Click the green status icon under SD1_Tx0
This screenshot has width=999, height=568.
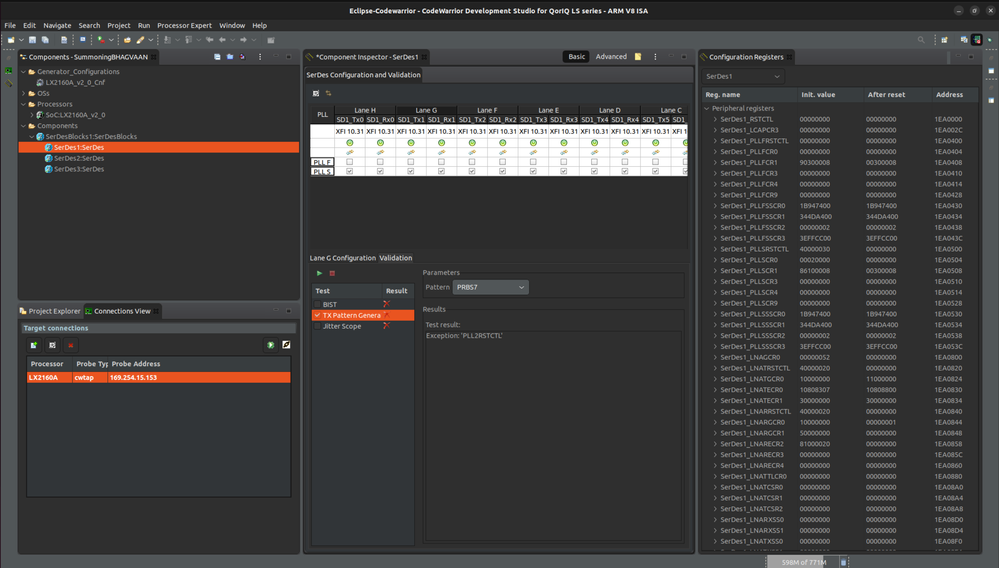[349, 143]
